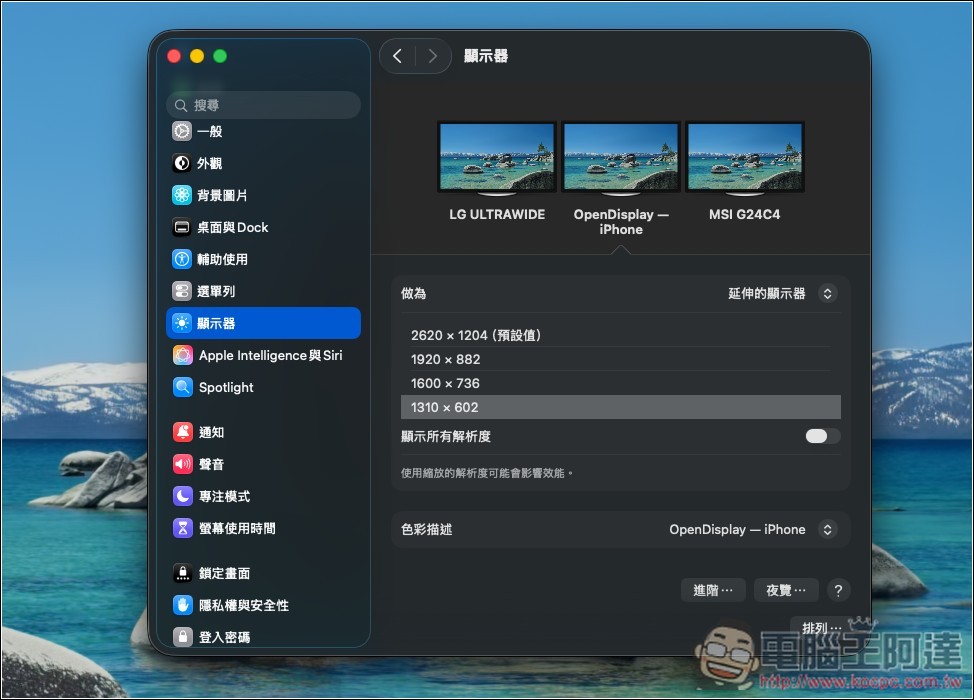The image size is (974, 700).
Task: Select the 背景圖片 wallpaper icon
Action: 182,195
